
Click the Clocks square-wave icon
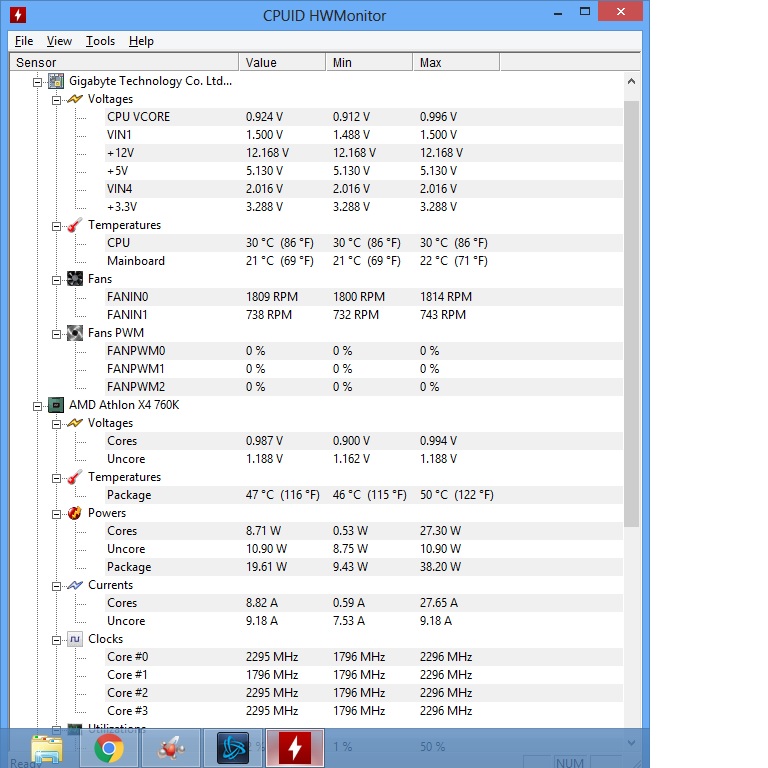[74, 639]
